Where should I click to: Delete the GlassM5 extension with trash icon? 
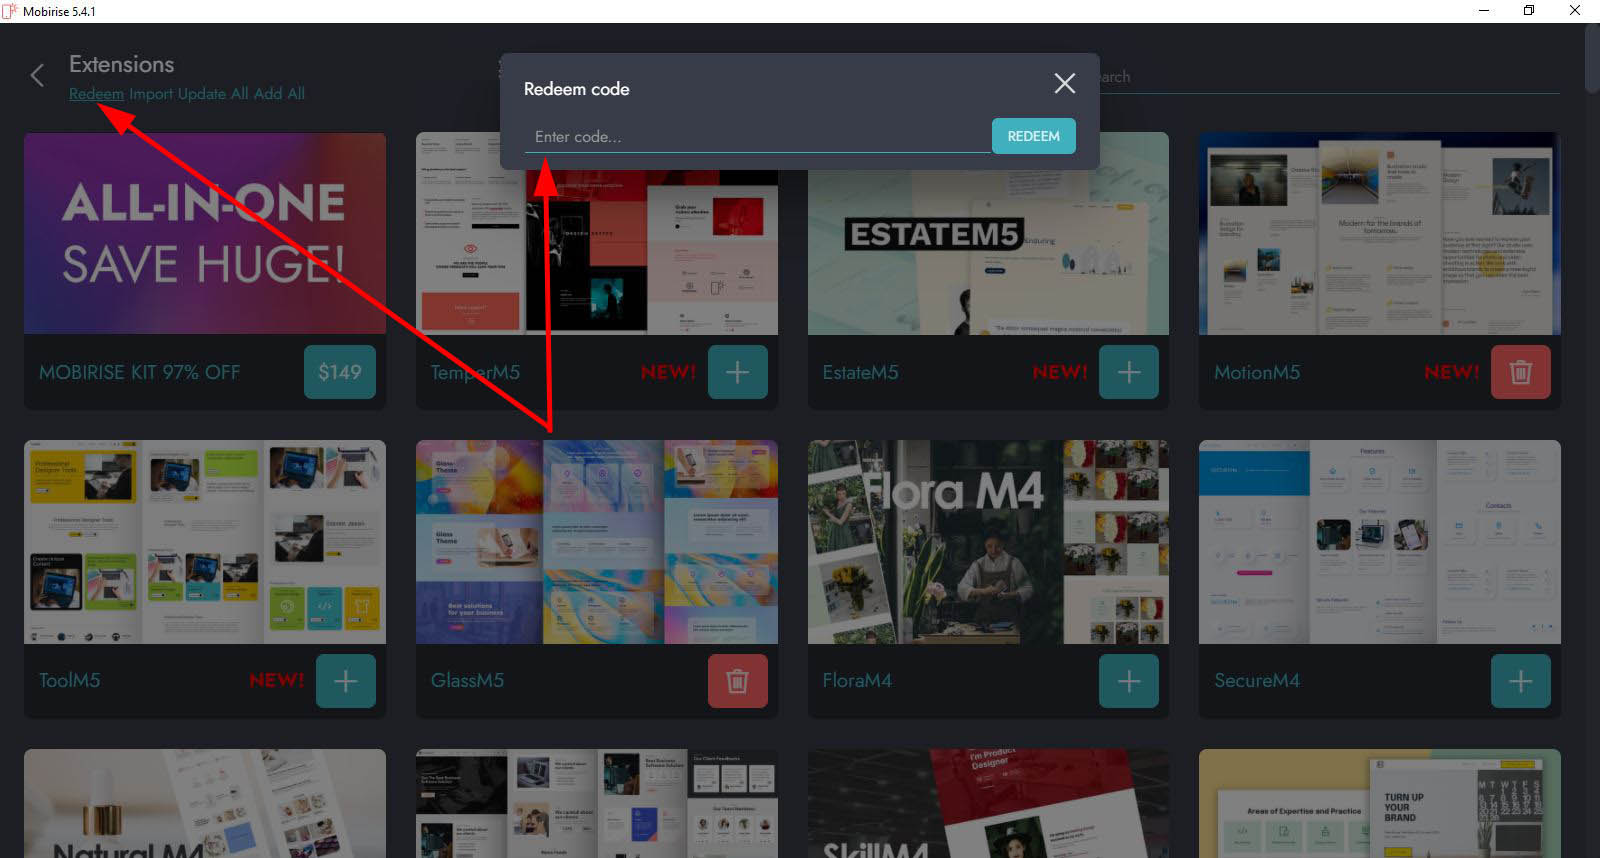click(738, 681)
